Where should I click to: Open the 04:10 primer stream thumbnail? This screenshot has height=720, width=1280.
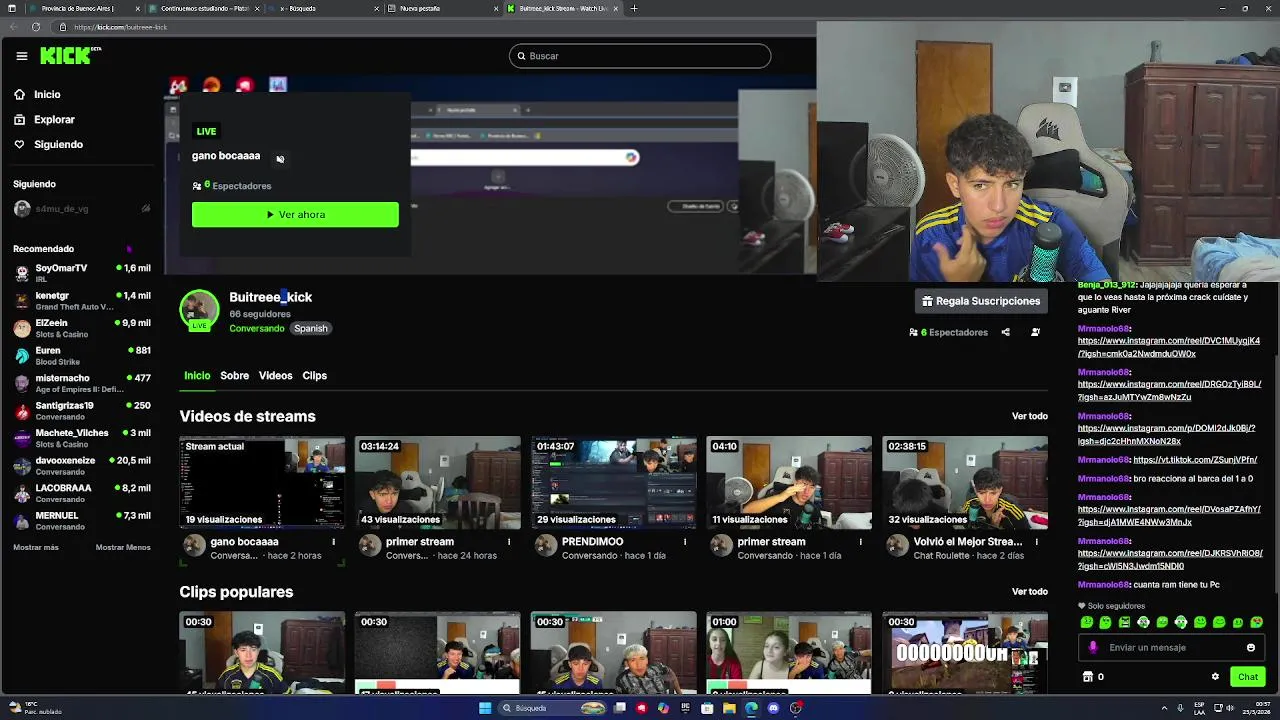[x=789, y=482]
